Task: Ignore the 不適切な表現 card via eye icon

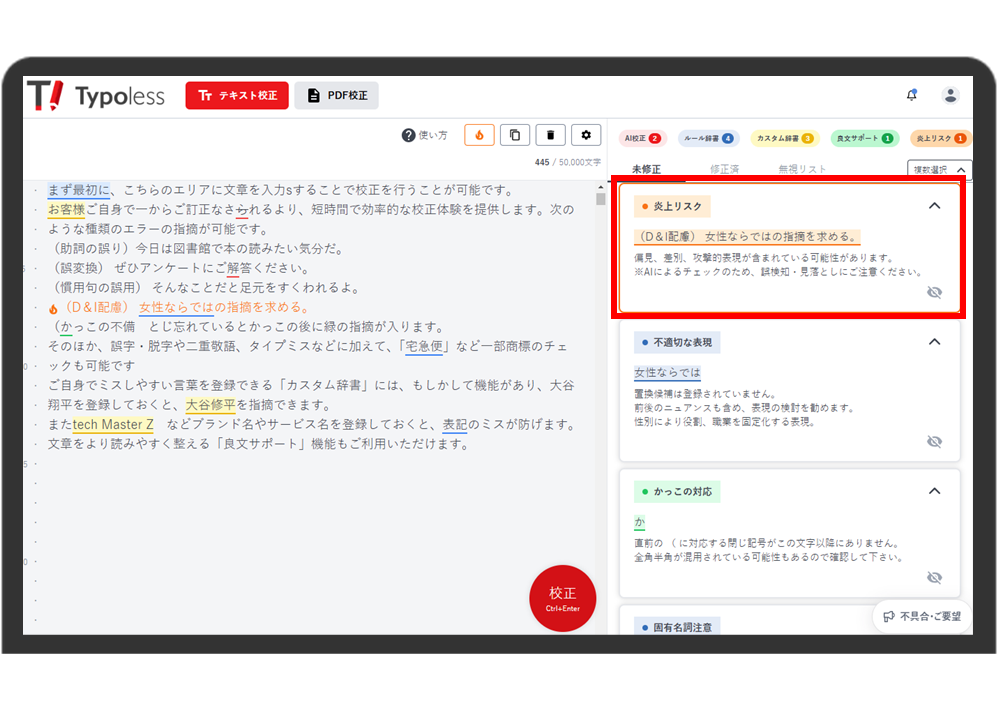Action: 934,441
